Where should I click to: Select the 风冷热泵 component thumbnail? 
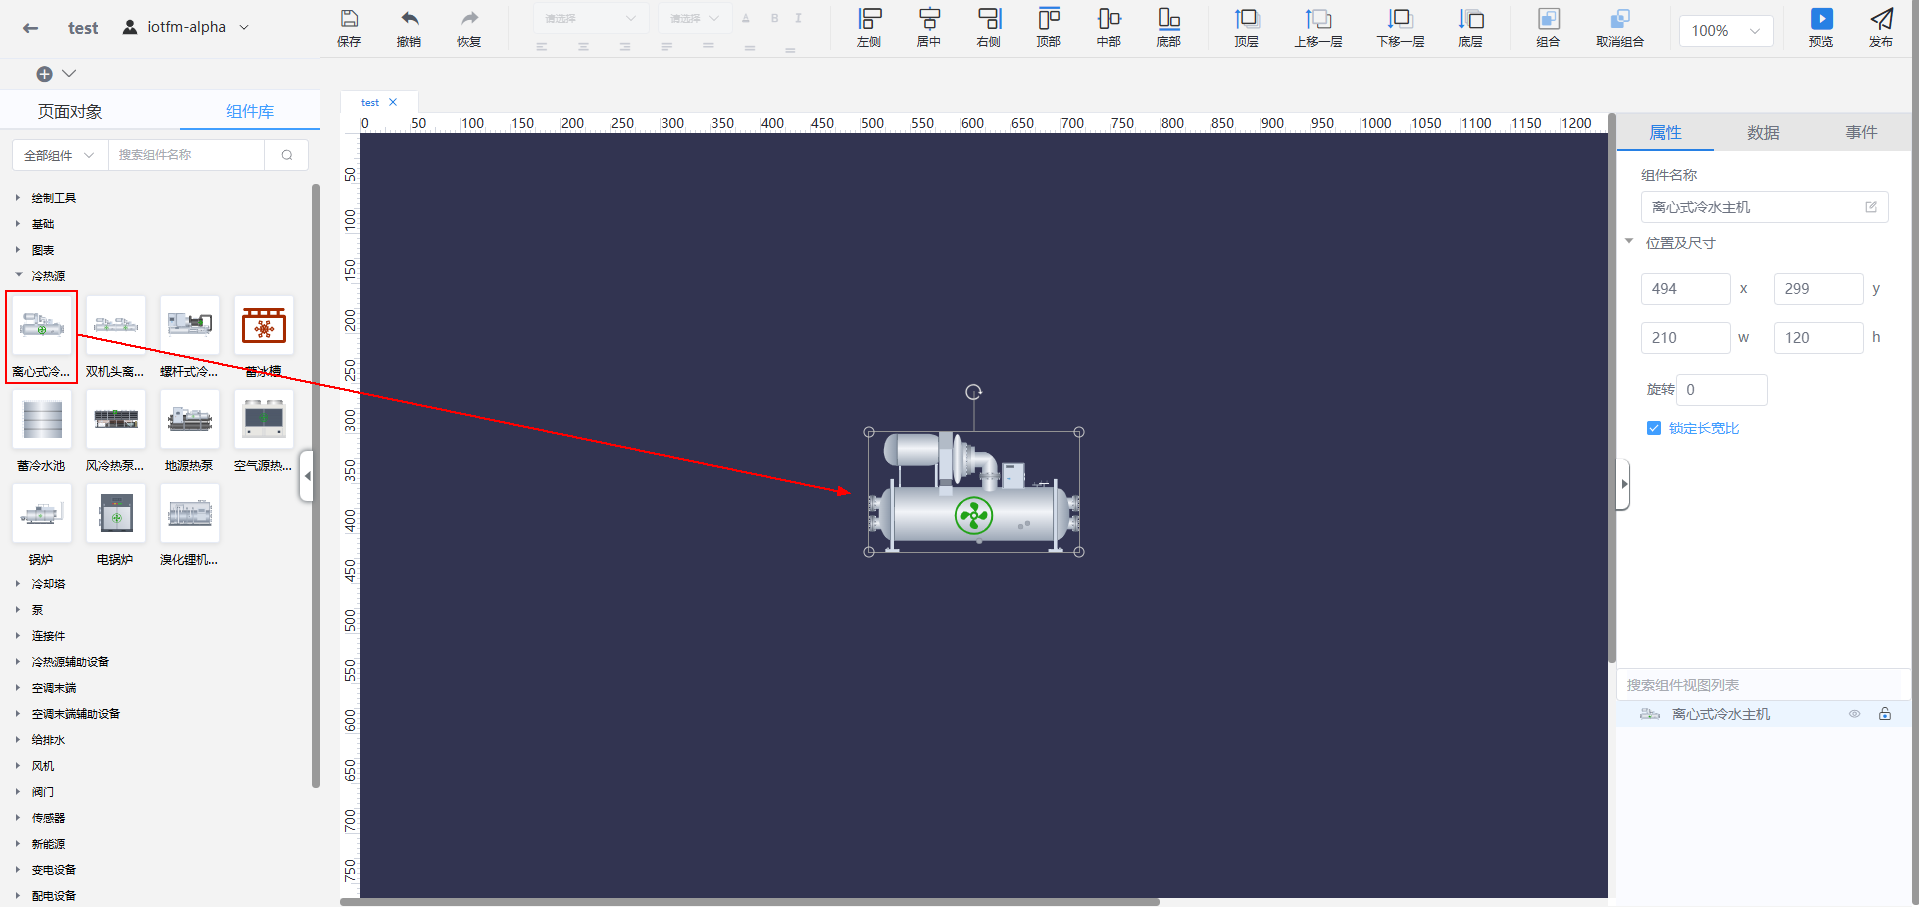[116, 419]
